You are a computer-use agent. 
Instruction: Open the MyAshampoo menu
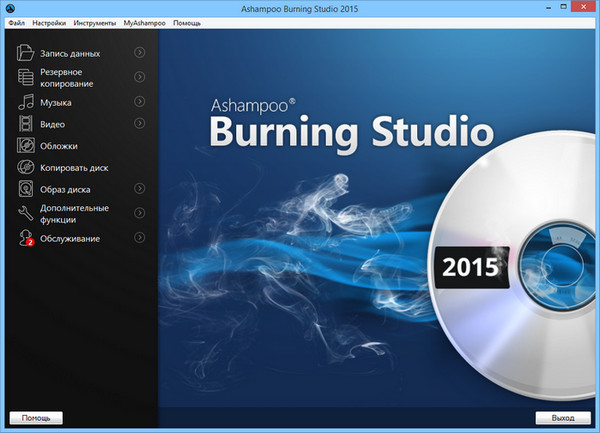(x=145, y=21)
